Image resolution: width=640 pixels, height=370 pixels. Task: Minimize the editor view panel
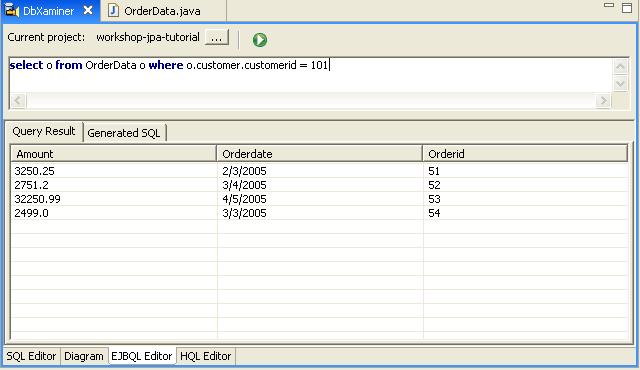(x=609, y=5)
